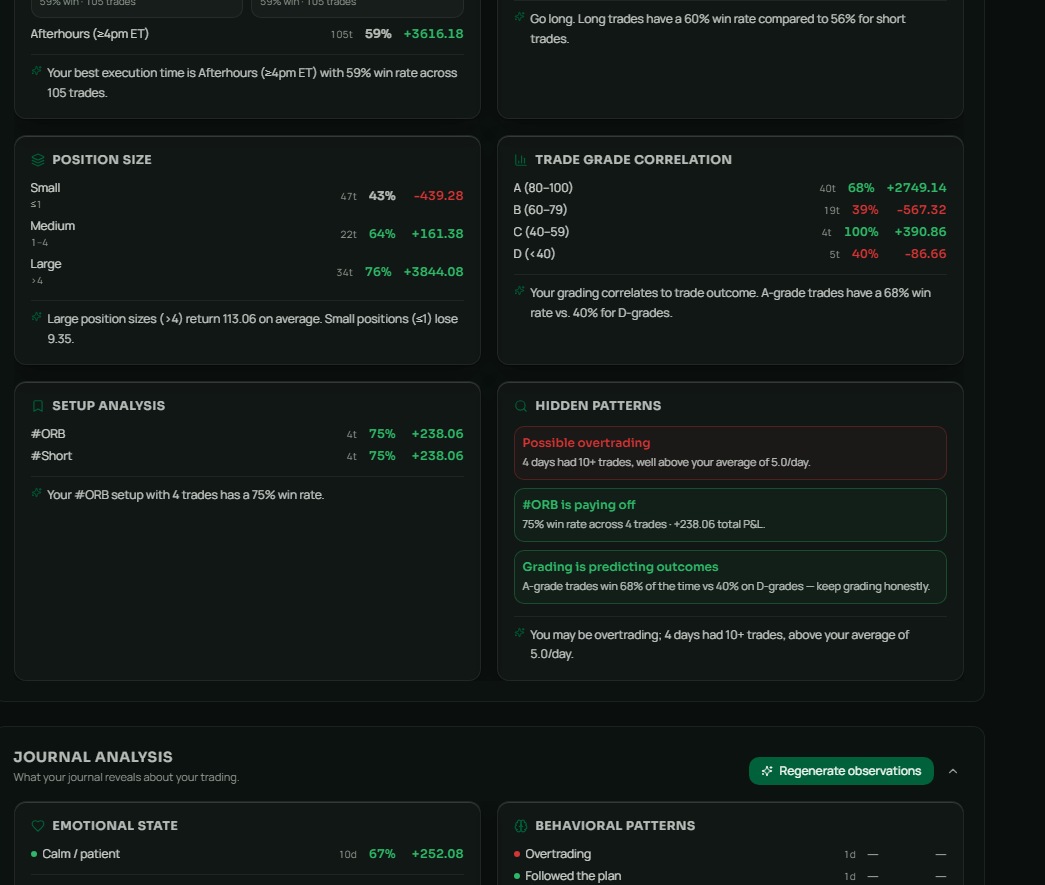Click the +3616.18 Afterhours P&L value
This screenshot has height=885, width=1045.
tap(433, 34)
